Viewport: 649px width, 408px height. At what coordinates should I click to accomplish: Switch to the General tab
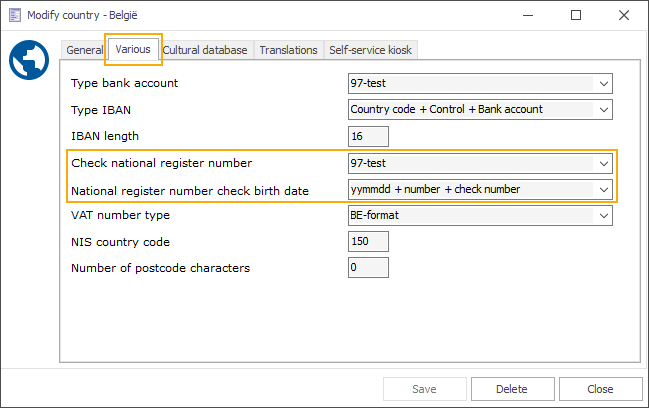(x=85, y=50)
